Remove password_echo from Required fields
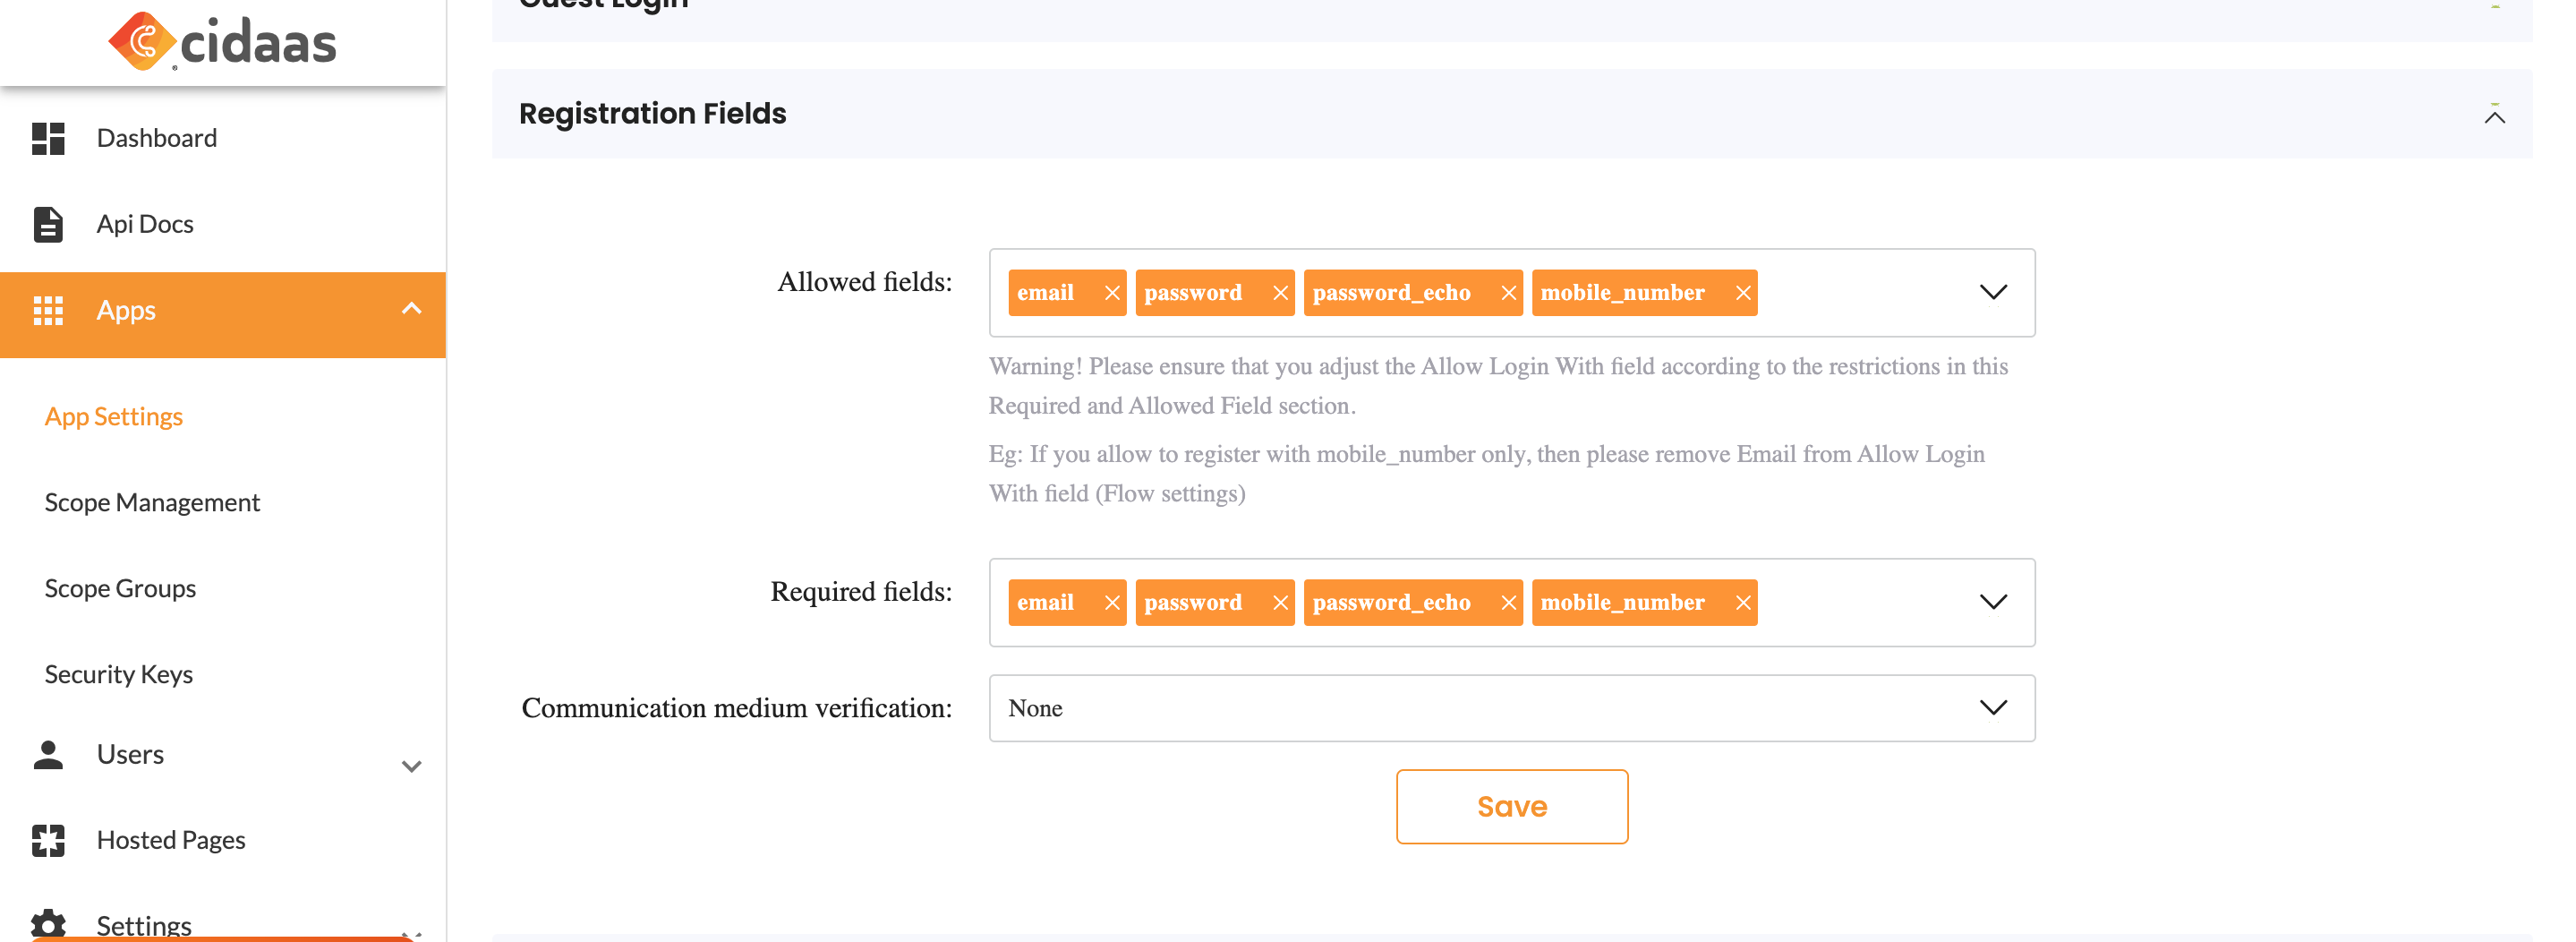The height and width of the screenshot is (942, 2576). coord(1508,603)
